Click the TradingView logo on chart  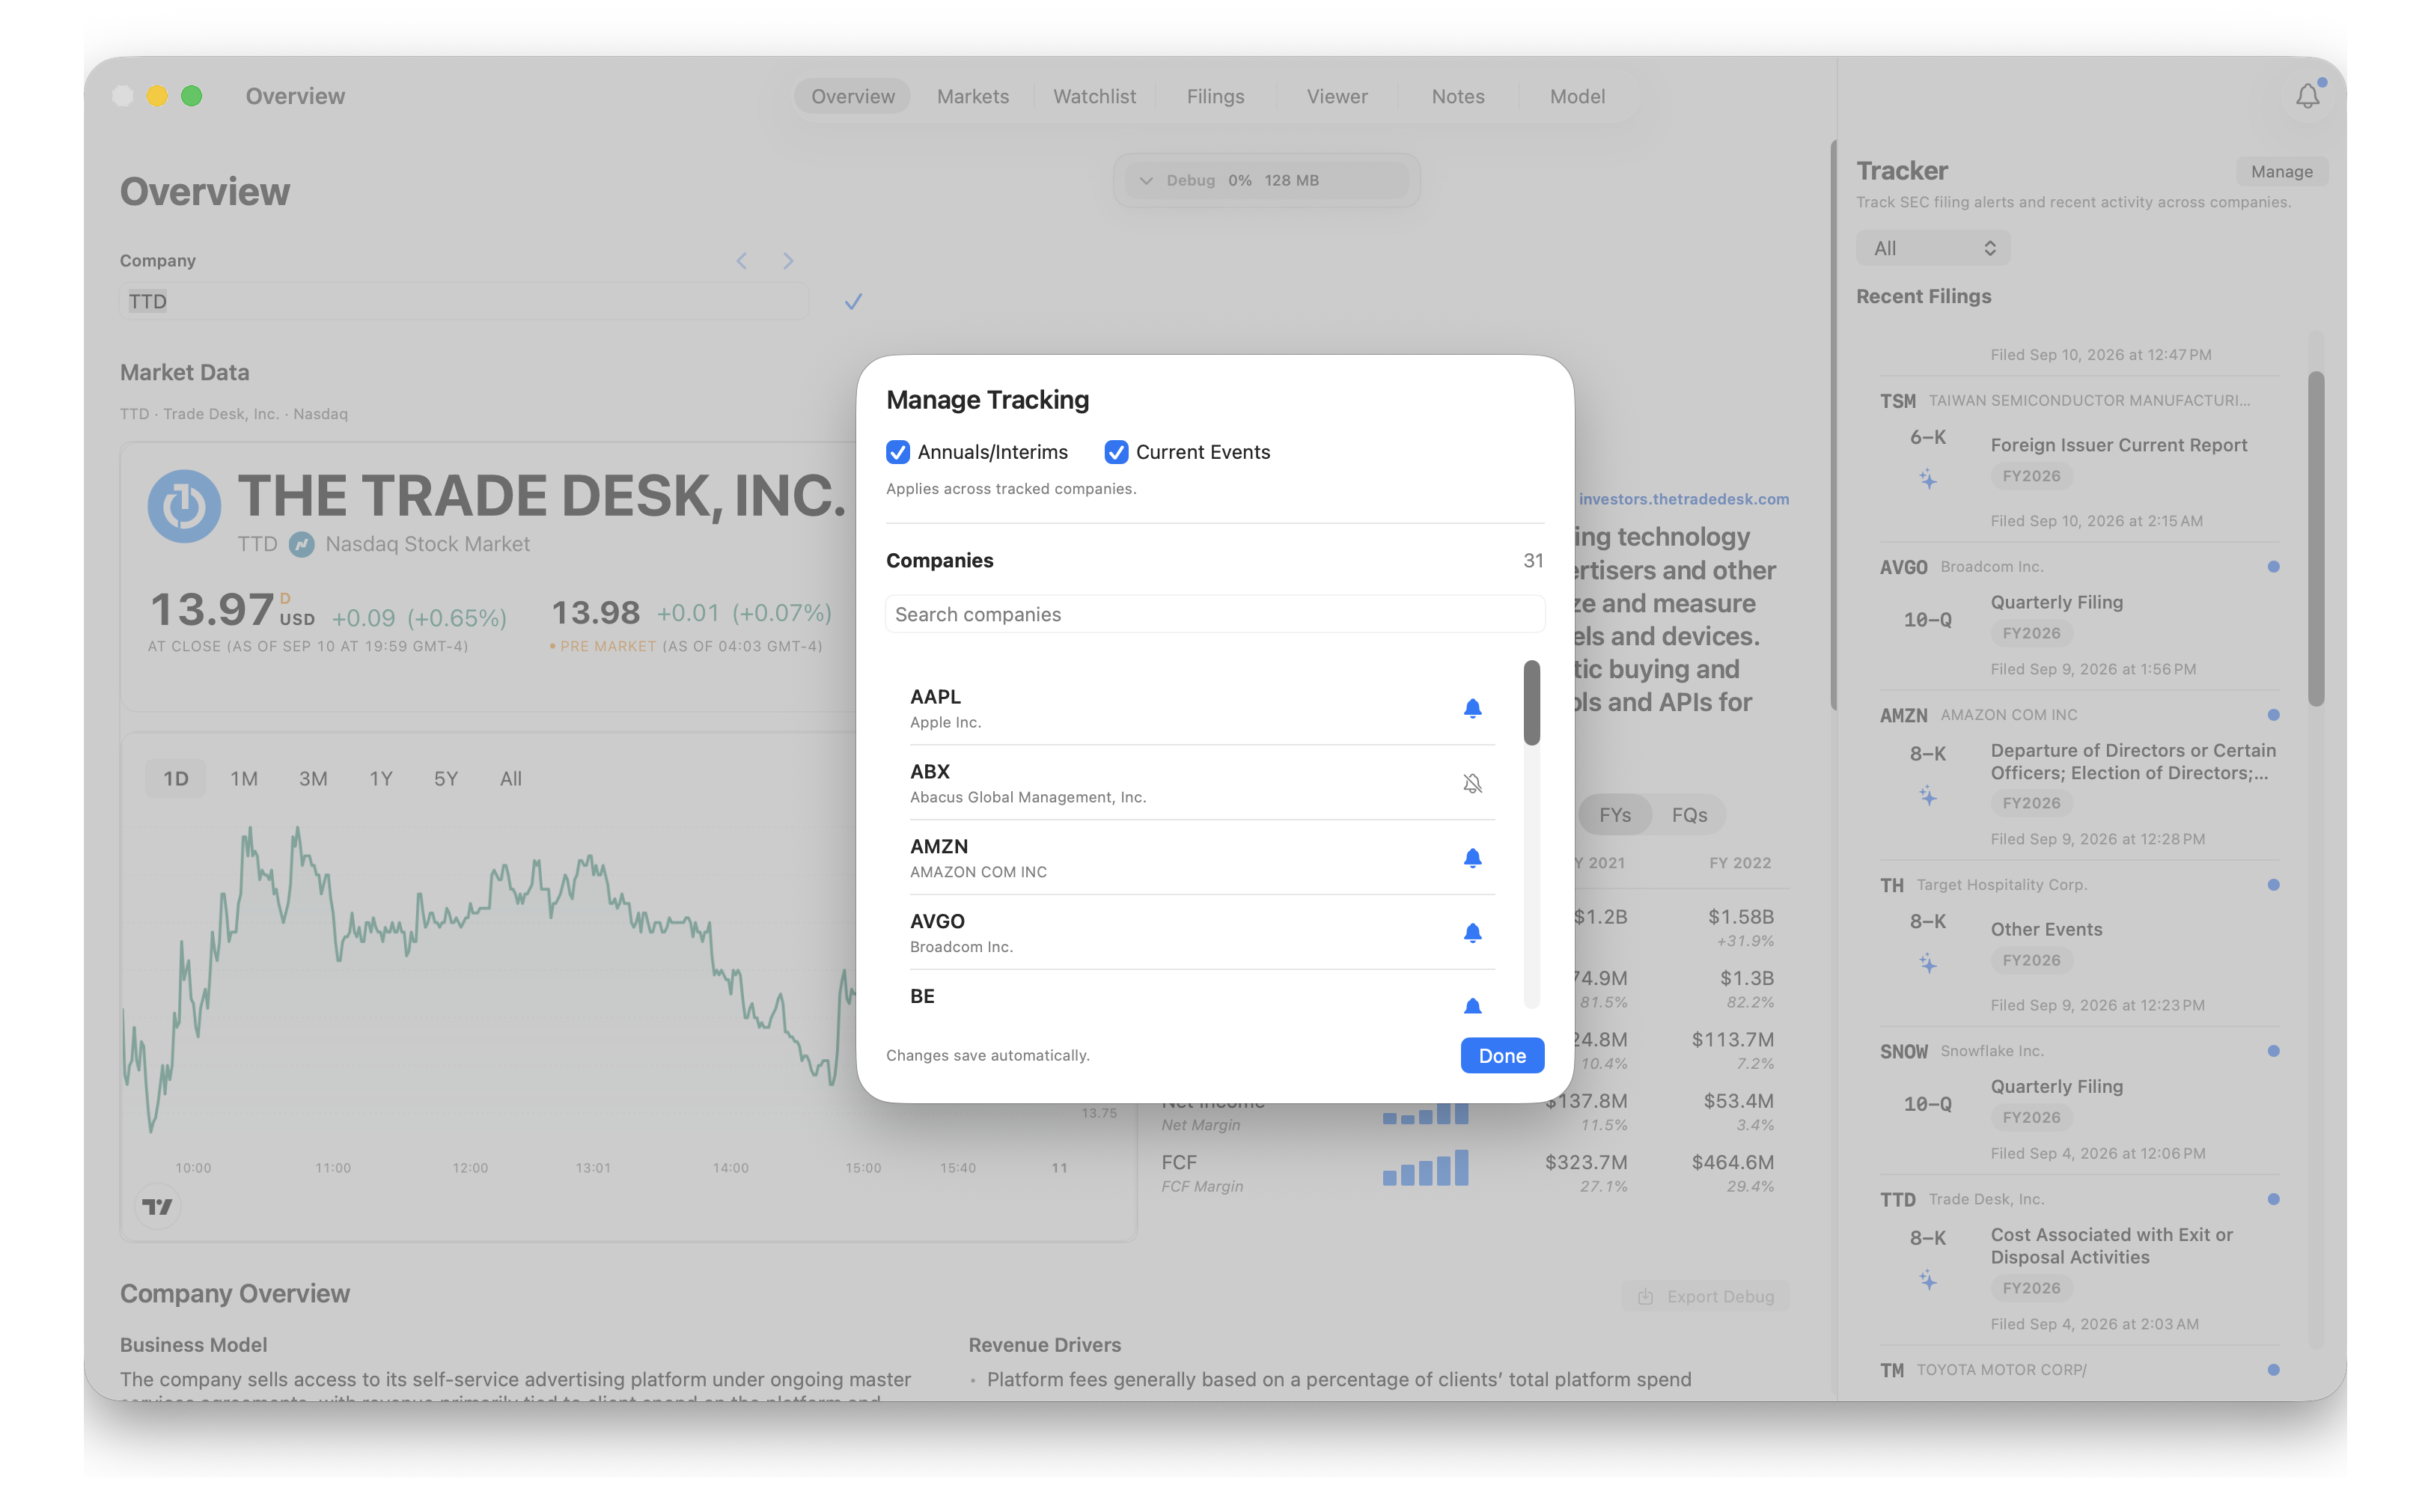tap(157, 1207)
